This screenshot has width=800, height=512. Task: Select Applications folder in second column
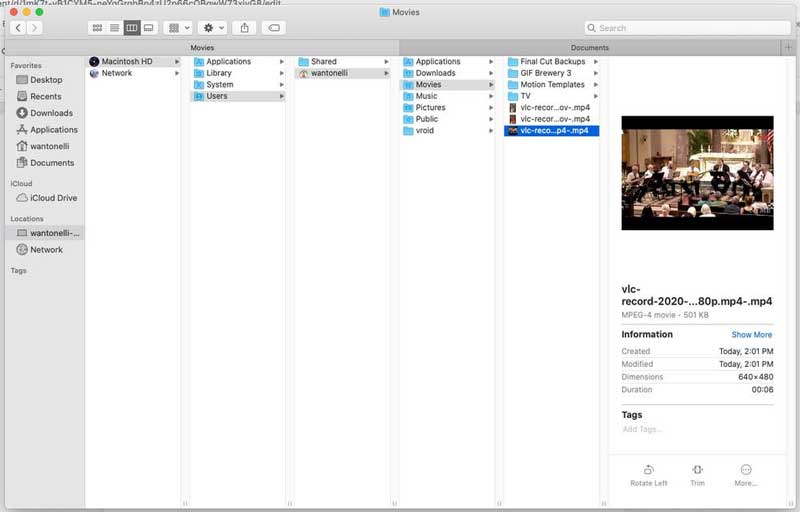pyautogui.click(x=238, y=61)
